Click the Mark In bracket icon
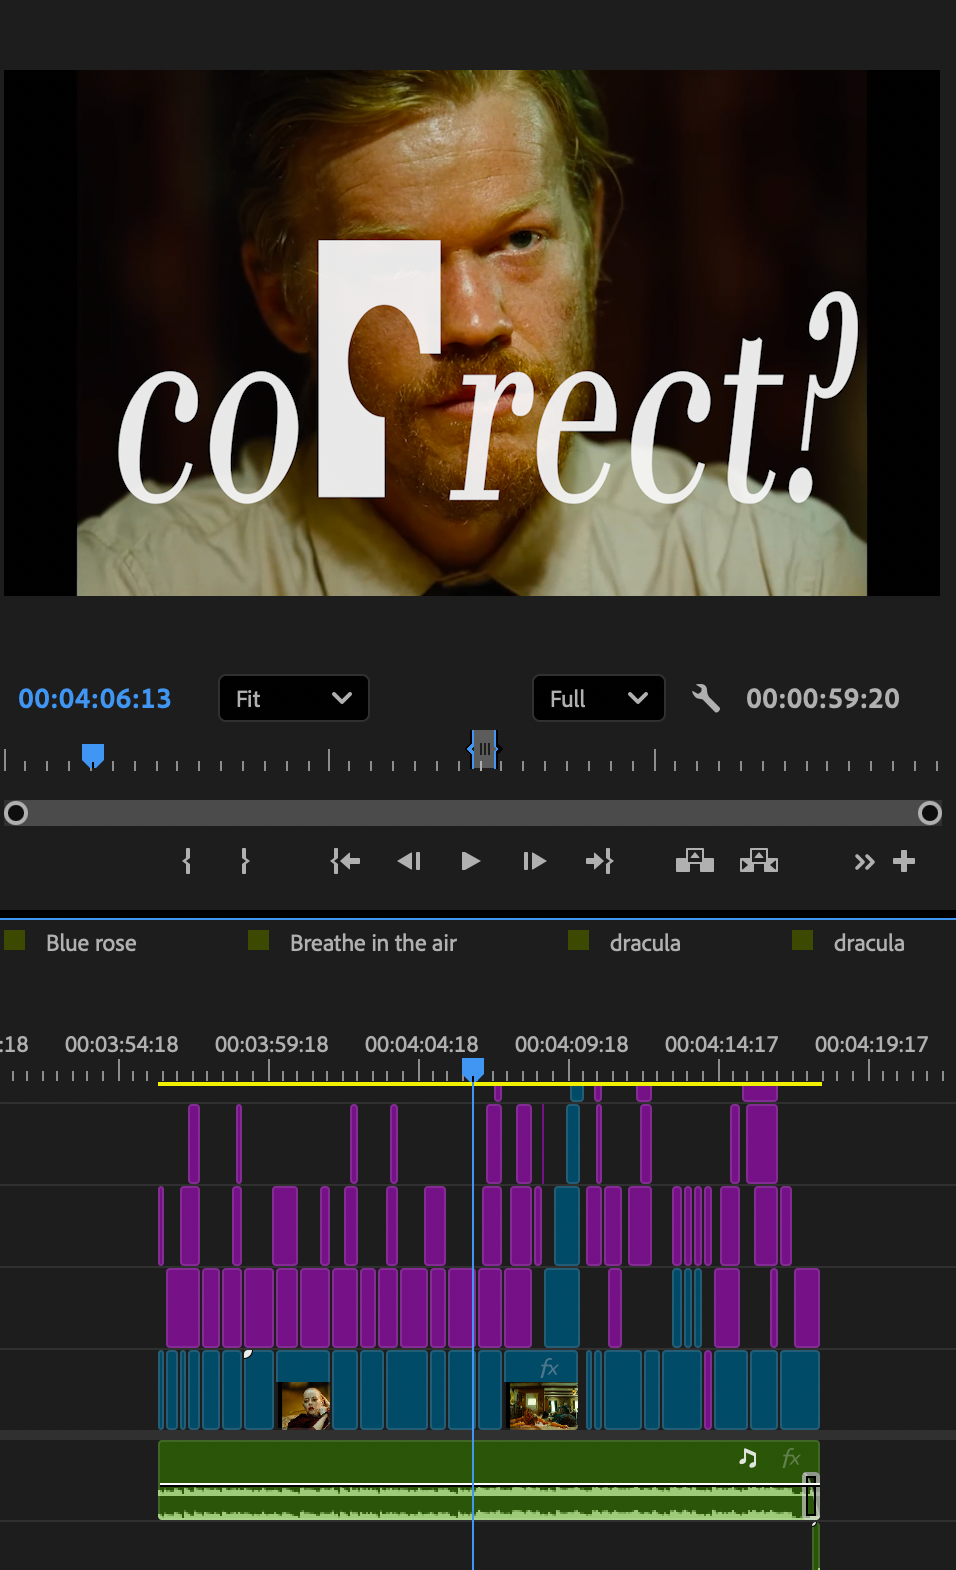This screenshot has height=1570, width=956. tap(187, 861)
